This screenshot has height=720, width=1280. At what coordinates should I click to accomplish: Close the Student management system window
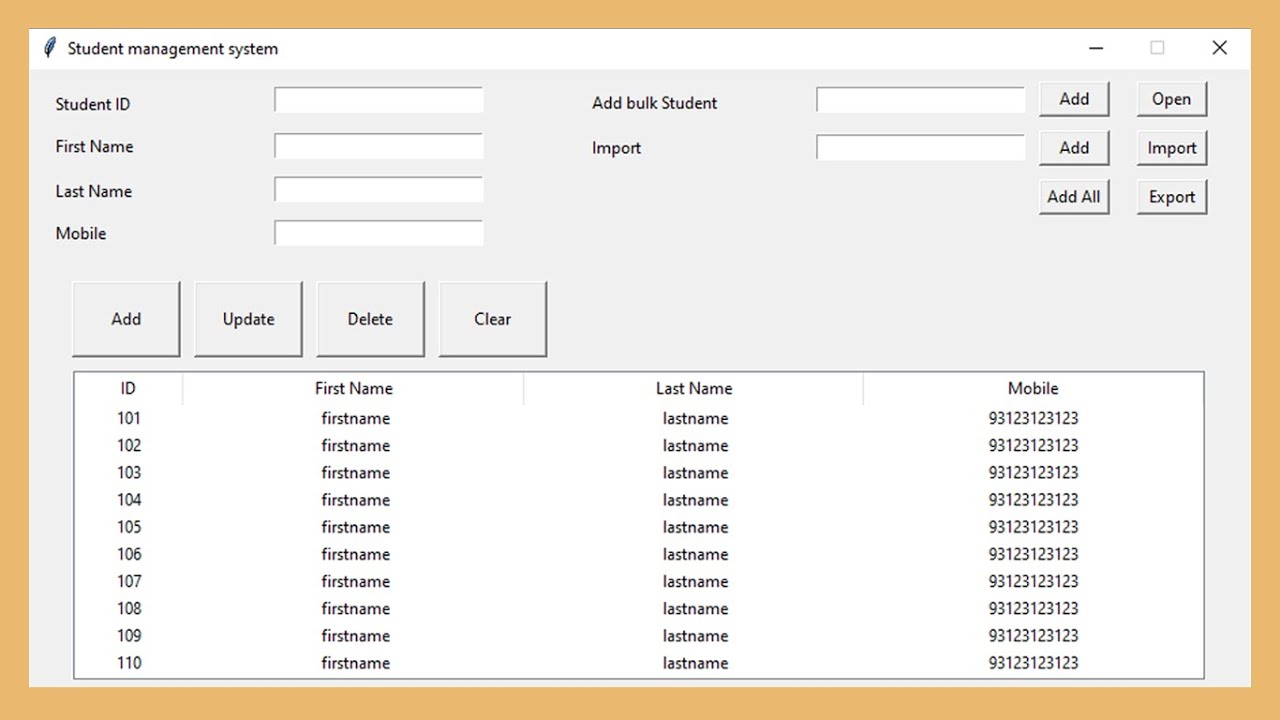(1219, 48)
